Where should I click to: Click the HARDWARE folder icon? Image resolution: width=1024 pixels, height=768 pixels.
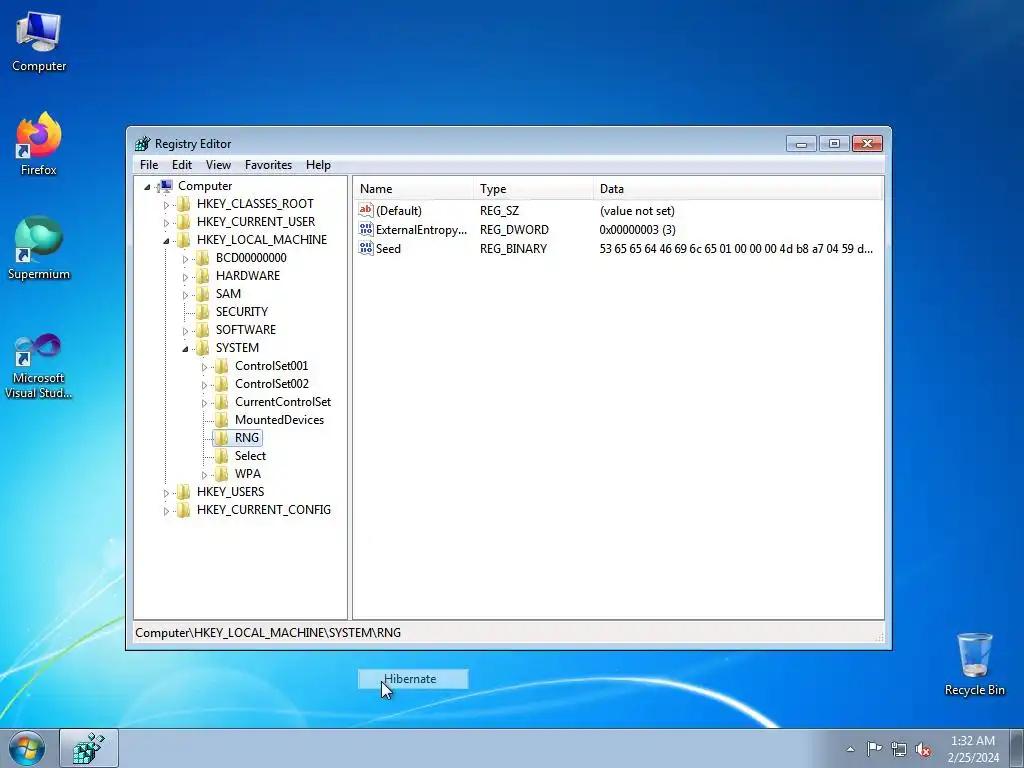[x=202, y=276]
